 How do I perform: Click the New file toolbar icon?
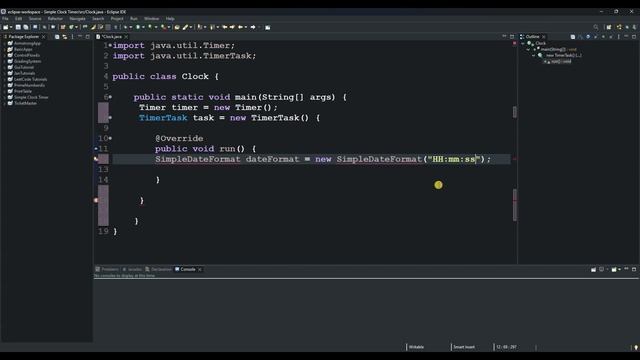coord(6,27)
